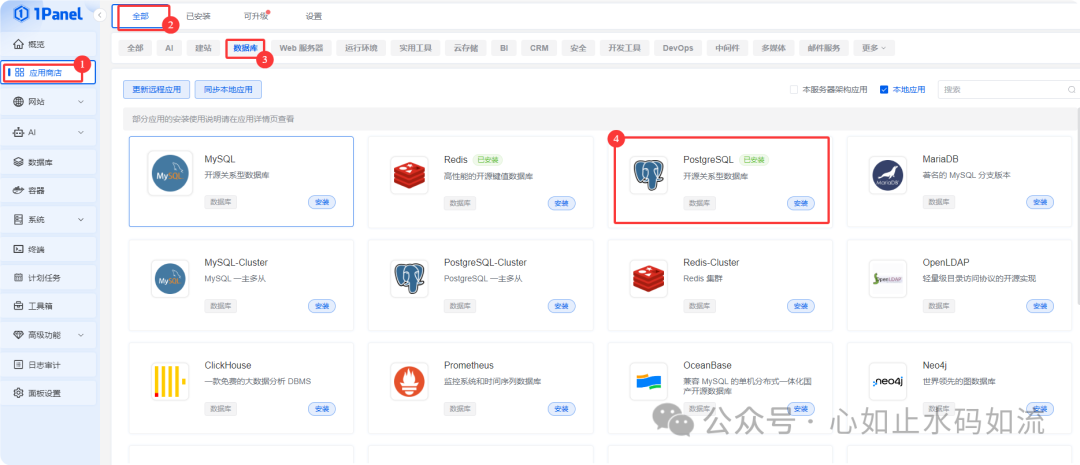Click the globe icon for 网站
Screen dimensions: 1080x465
pyautogui.click(x=19, y=102)
